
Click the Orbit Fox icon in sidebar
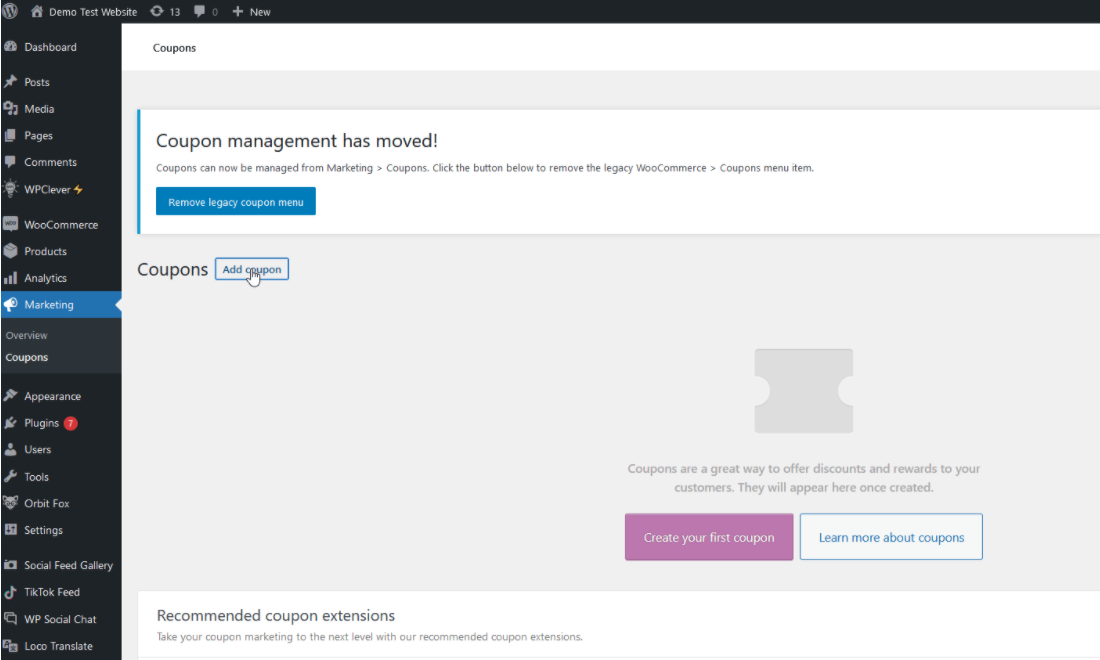(x=11, y=503)
